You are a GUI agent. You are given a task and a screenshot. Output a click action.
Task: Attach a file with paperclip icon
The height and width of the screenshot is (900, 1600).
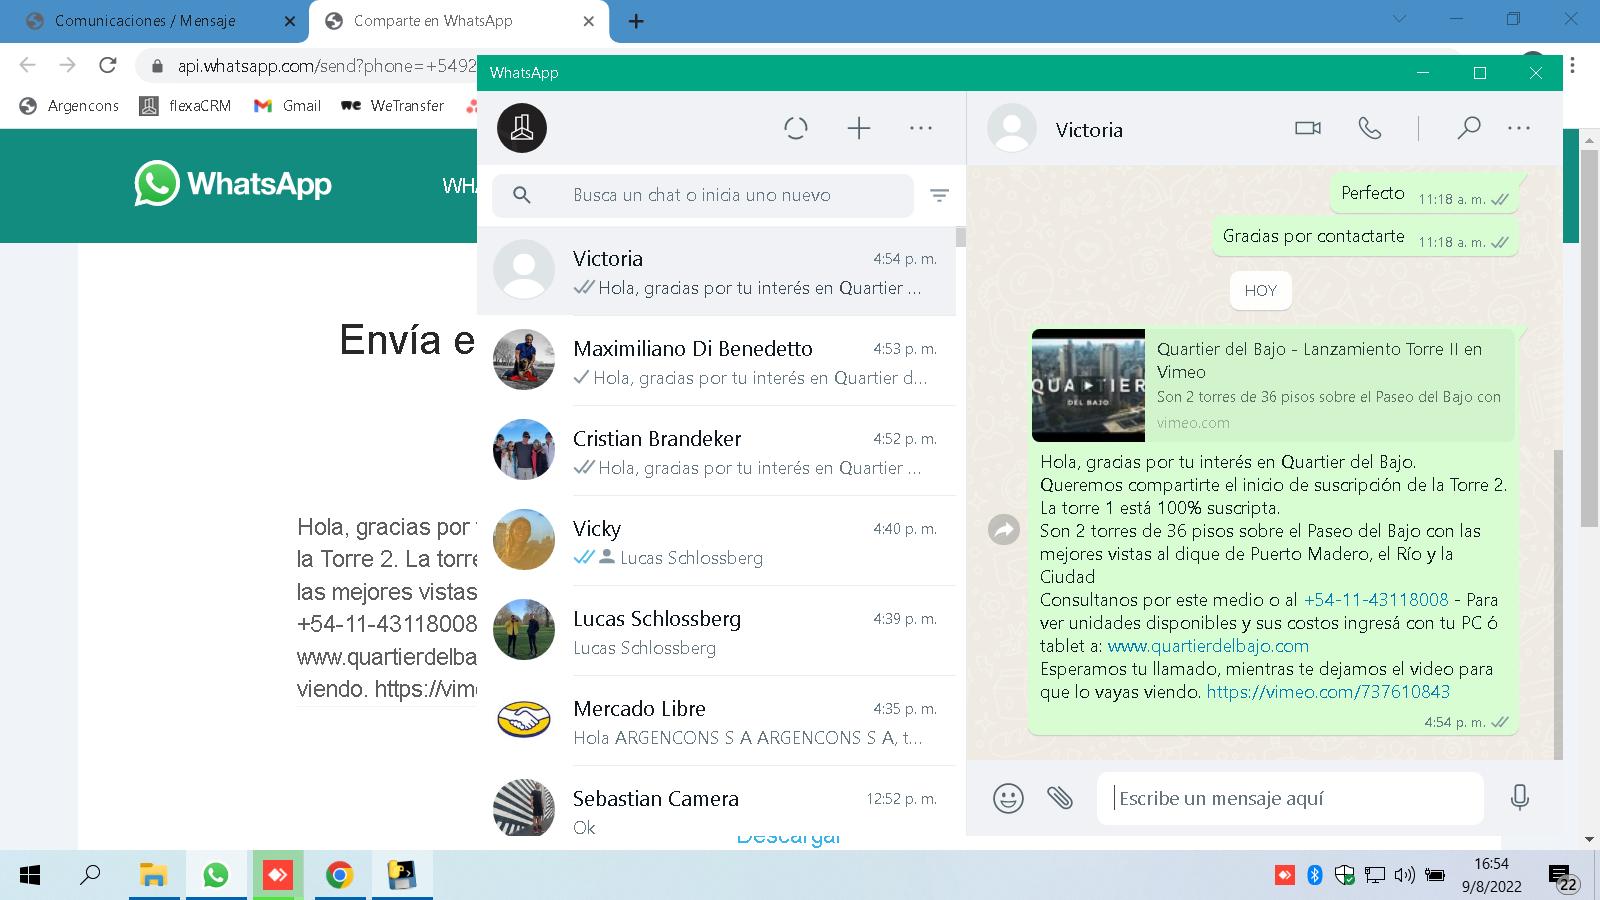(x=1060, y=797)
